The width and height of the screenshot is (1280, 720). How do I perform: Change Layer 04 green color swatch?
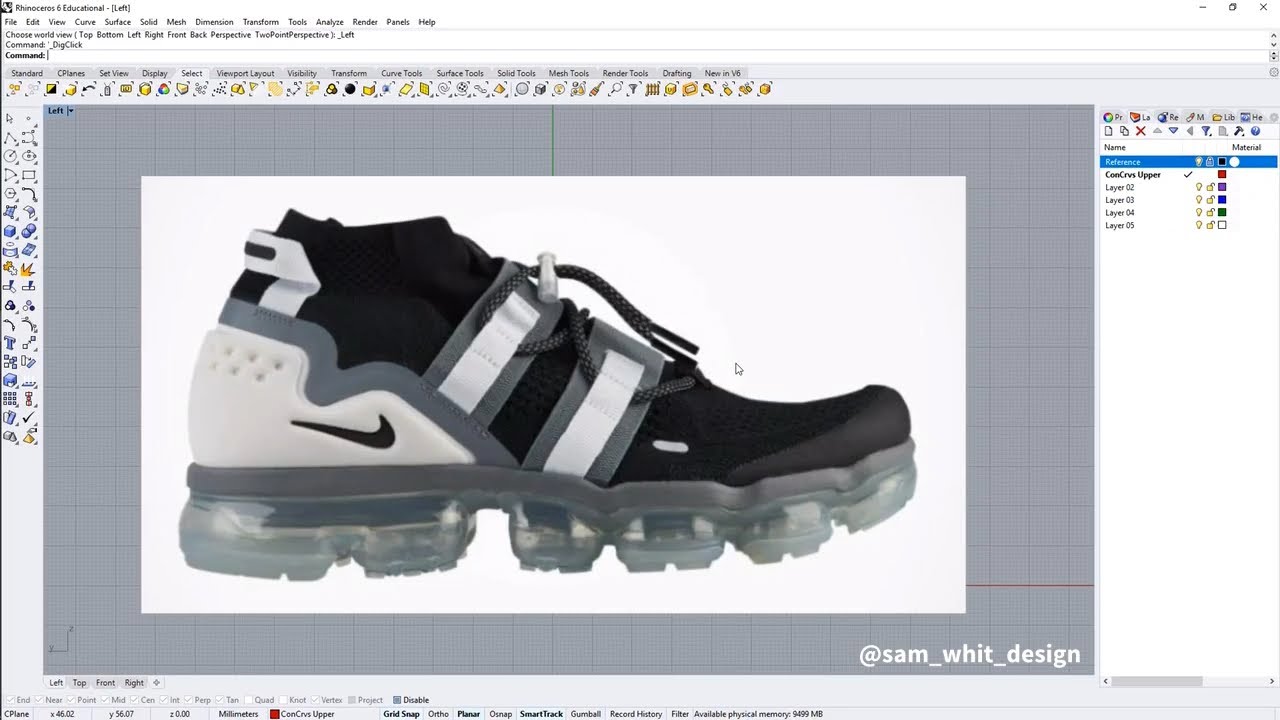(x=1222, y=213)
